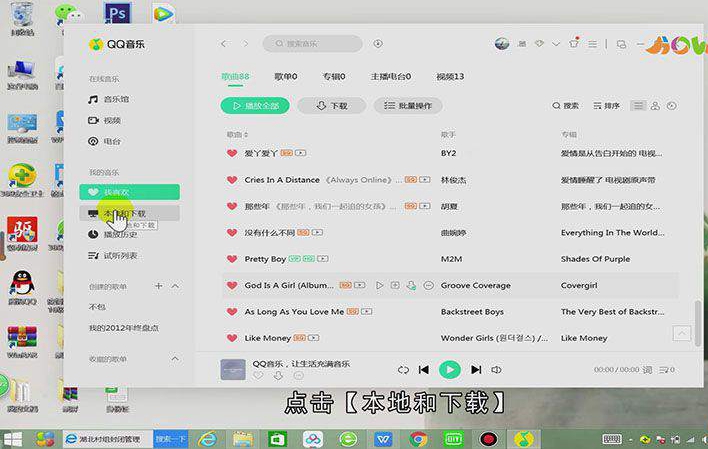Toggle heart for Like Money

pos(232,338)
